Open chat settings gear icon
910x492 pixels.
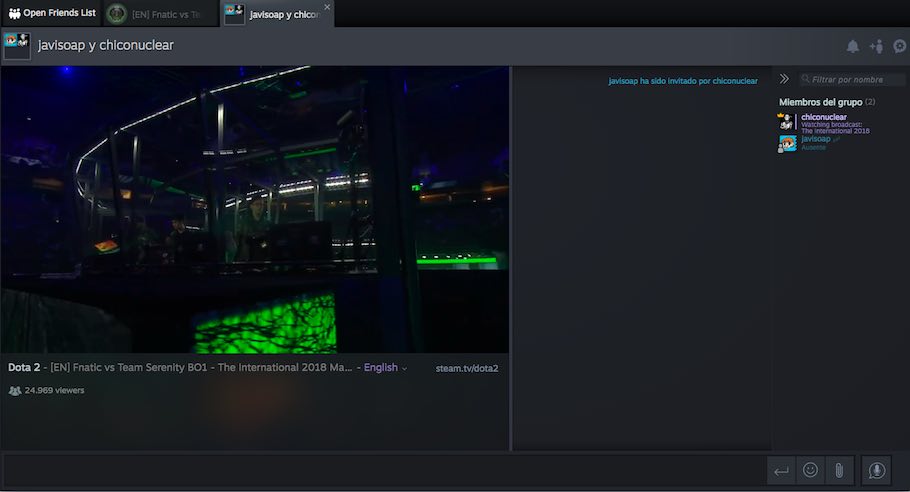tap(900, 46)
